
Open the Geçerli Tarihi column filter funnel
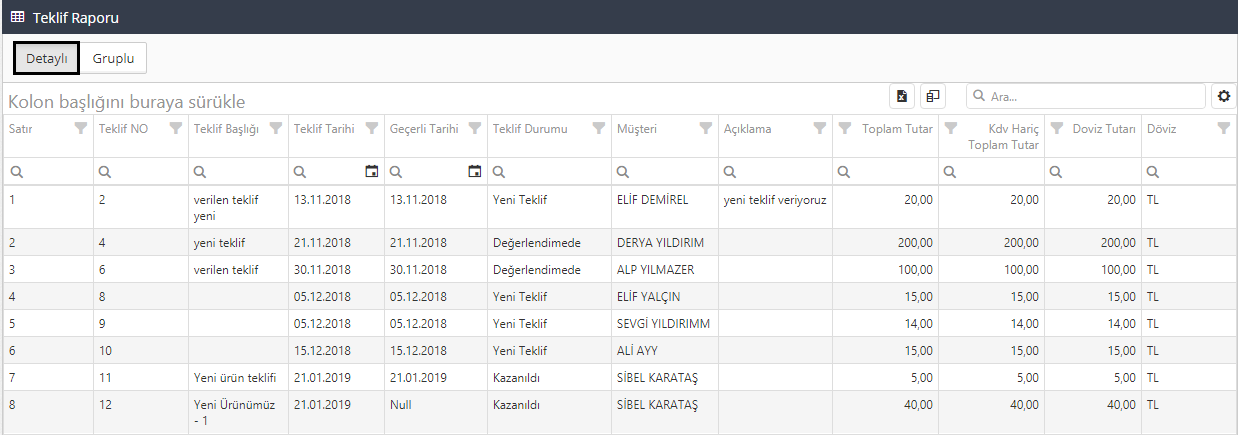click(475, 128)
